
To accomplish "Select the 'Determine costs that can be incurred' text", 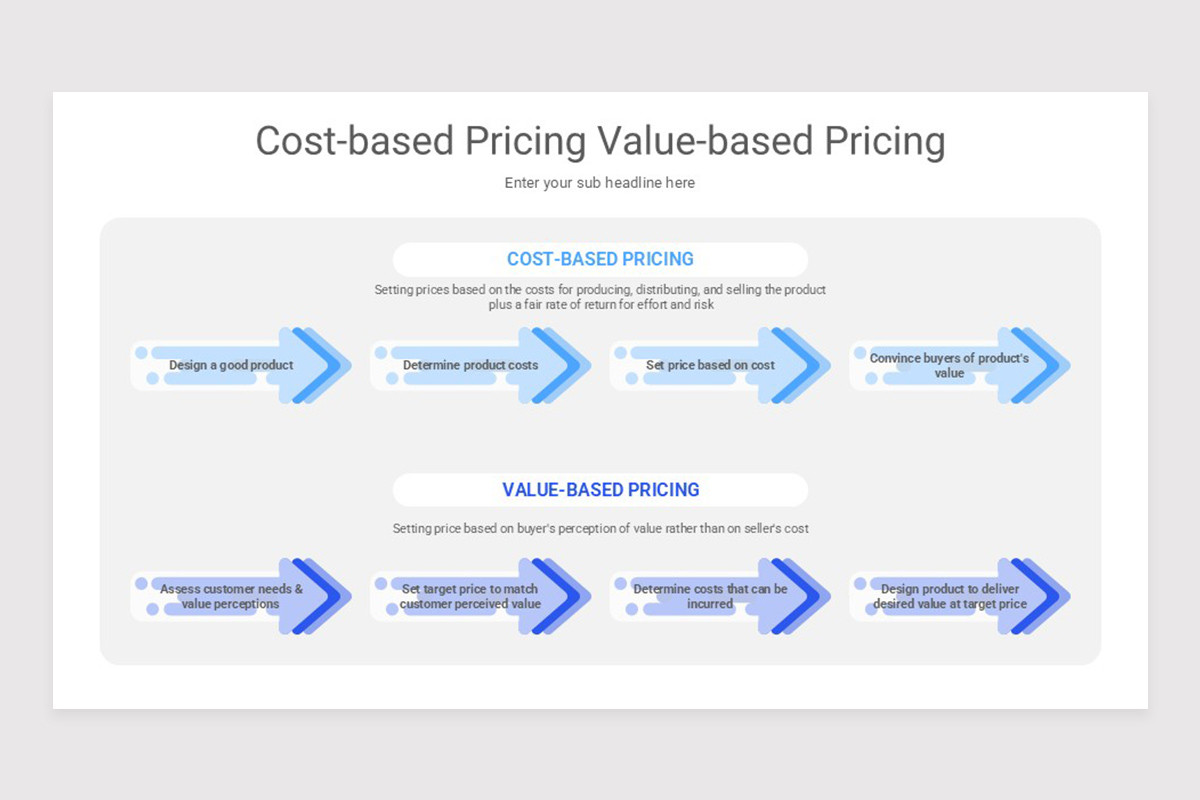I will pyautogui.click(x=710, y=596).
